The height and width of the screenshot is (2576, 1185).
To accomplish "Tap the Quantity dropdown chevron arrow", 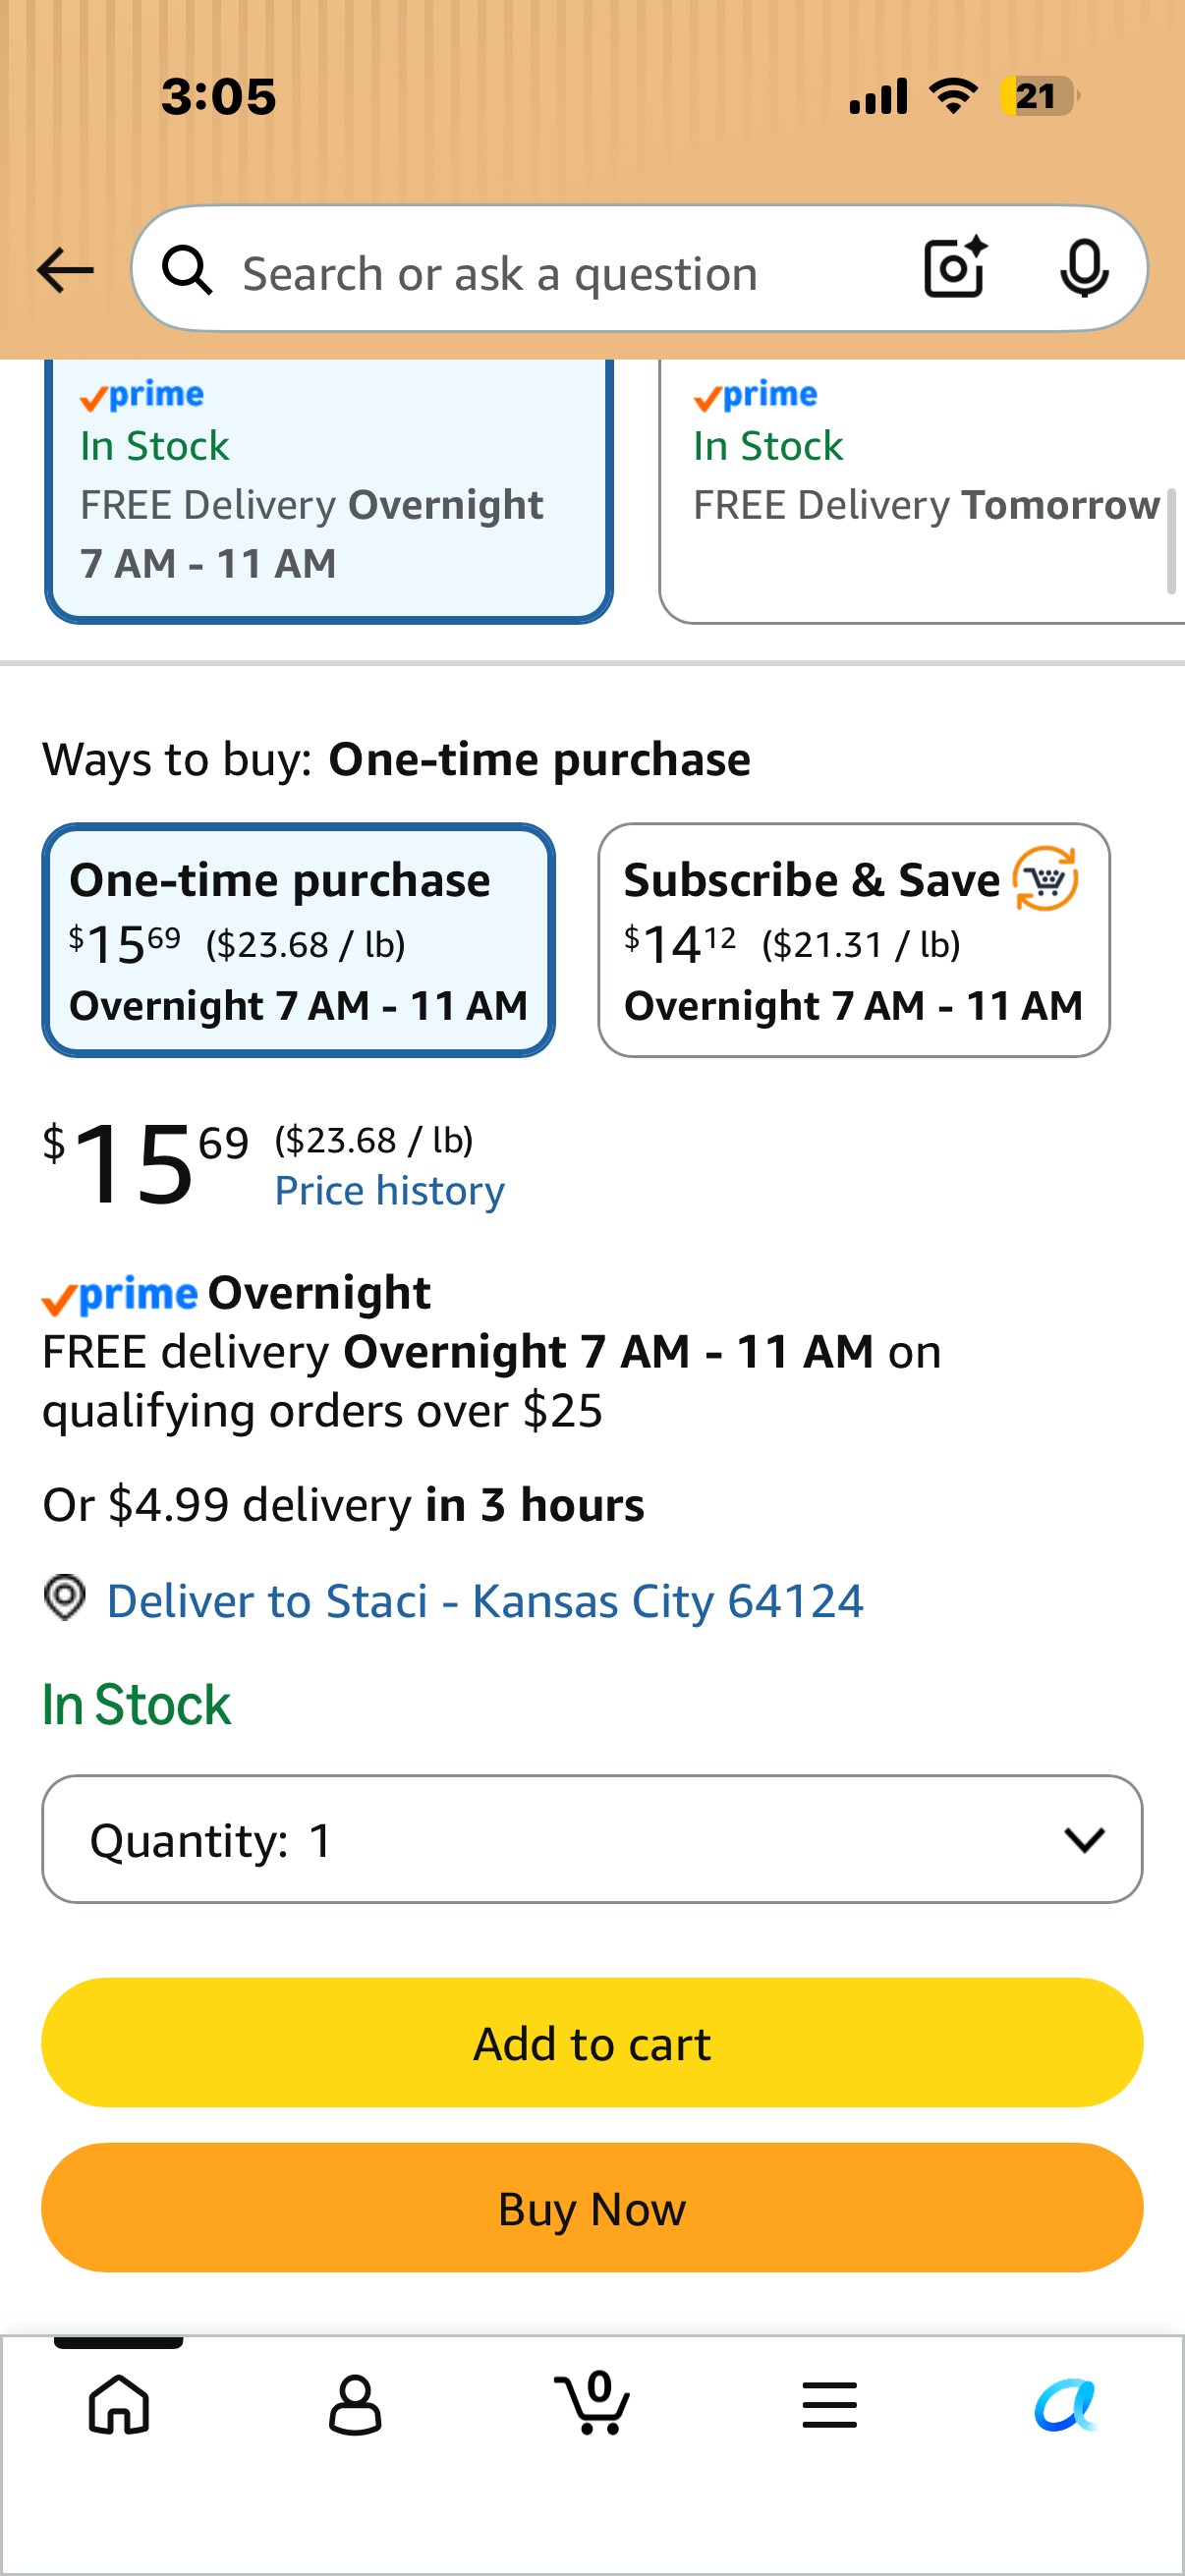I will (x=1084, y=1840).
